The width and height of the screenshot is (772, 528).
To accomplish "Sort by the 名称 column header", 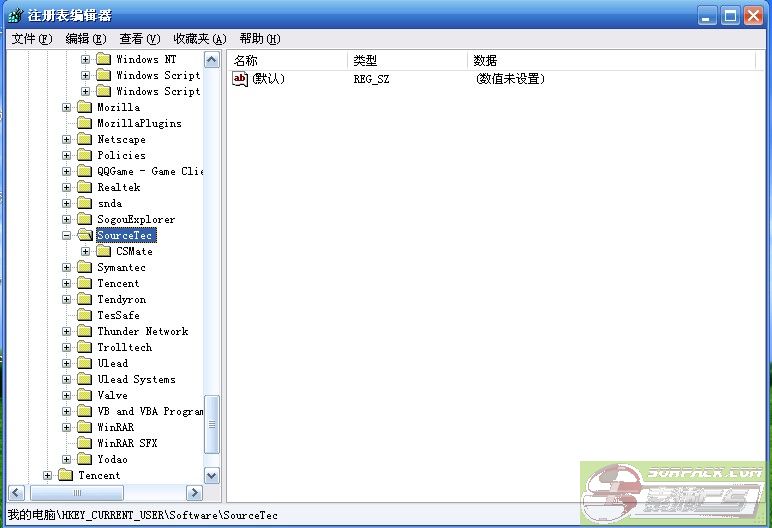I will click(x=287, y=61).
